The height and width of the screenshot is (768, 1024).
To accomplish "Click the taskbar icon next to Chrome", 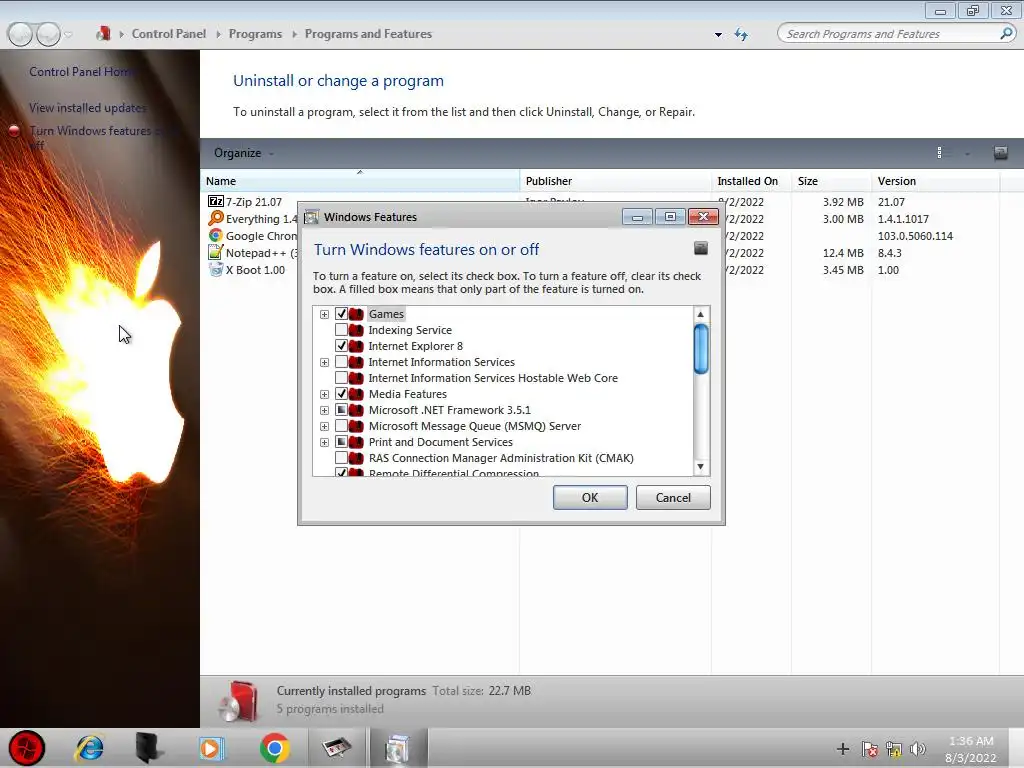I will click(x=336, y=746).
